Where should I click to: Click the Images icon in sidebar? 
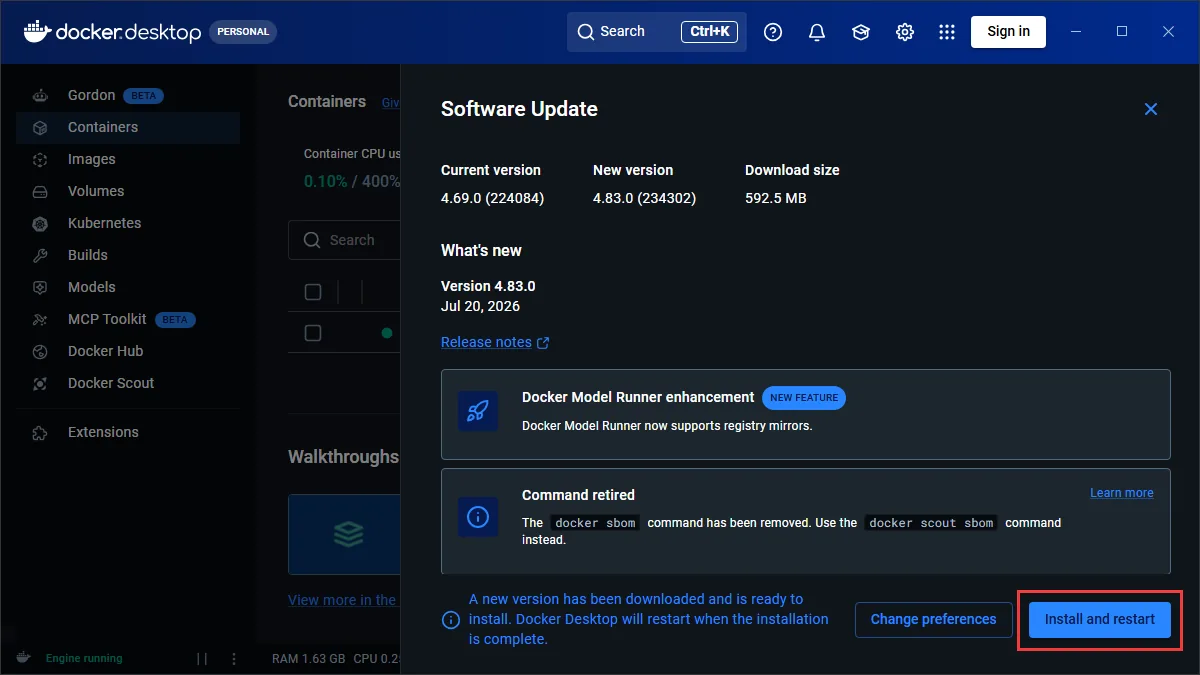coord(40,160)
